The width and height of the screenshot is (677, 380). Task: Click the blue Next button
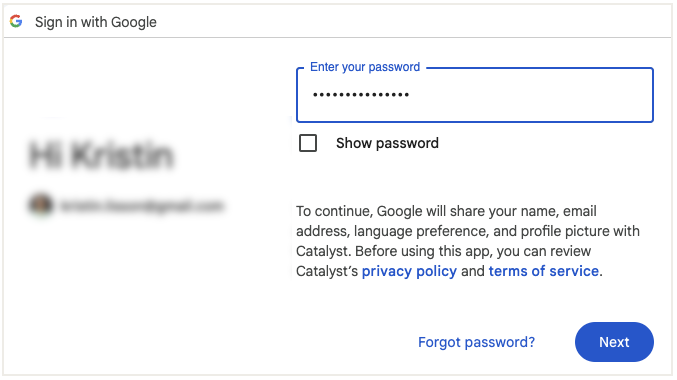point(614,342)
